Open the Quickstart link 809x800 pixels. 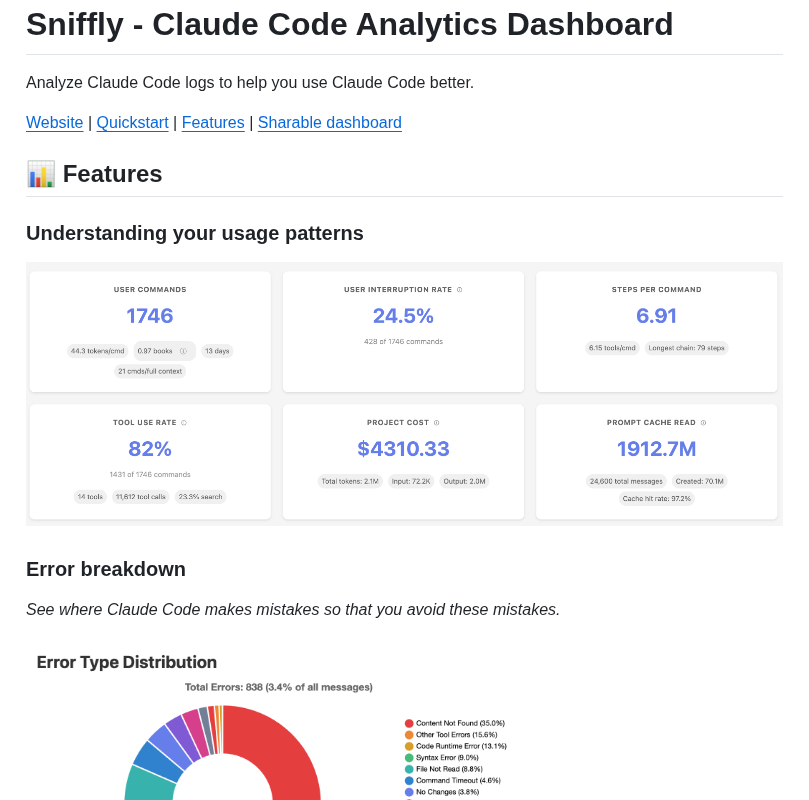coord(133,122)
